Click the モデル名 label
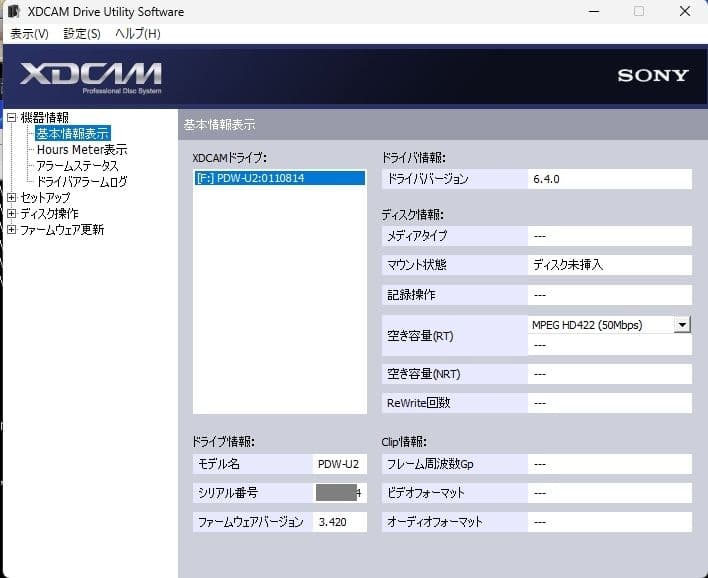 pyautogui.click(x=219, y=464)
